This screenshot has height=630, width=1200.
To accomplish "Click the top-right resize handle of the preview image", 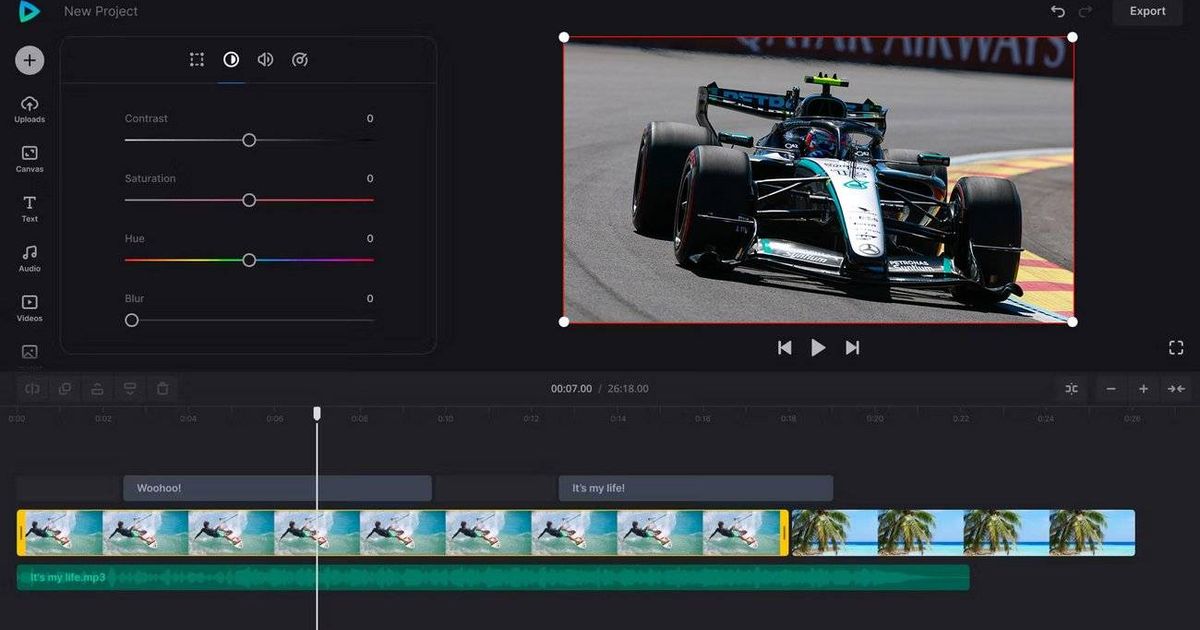I will [x=1073, y=37].
